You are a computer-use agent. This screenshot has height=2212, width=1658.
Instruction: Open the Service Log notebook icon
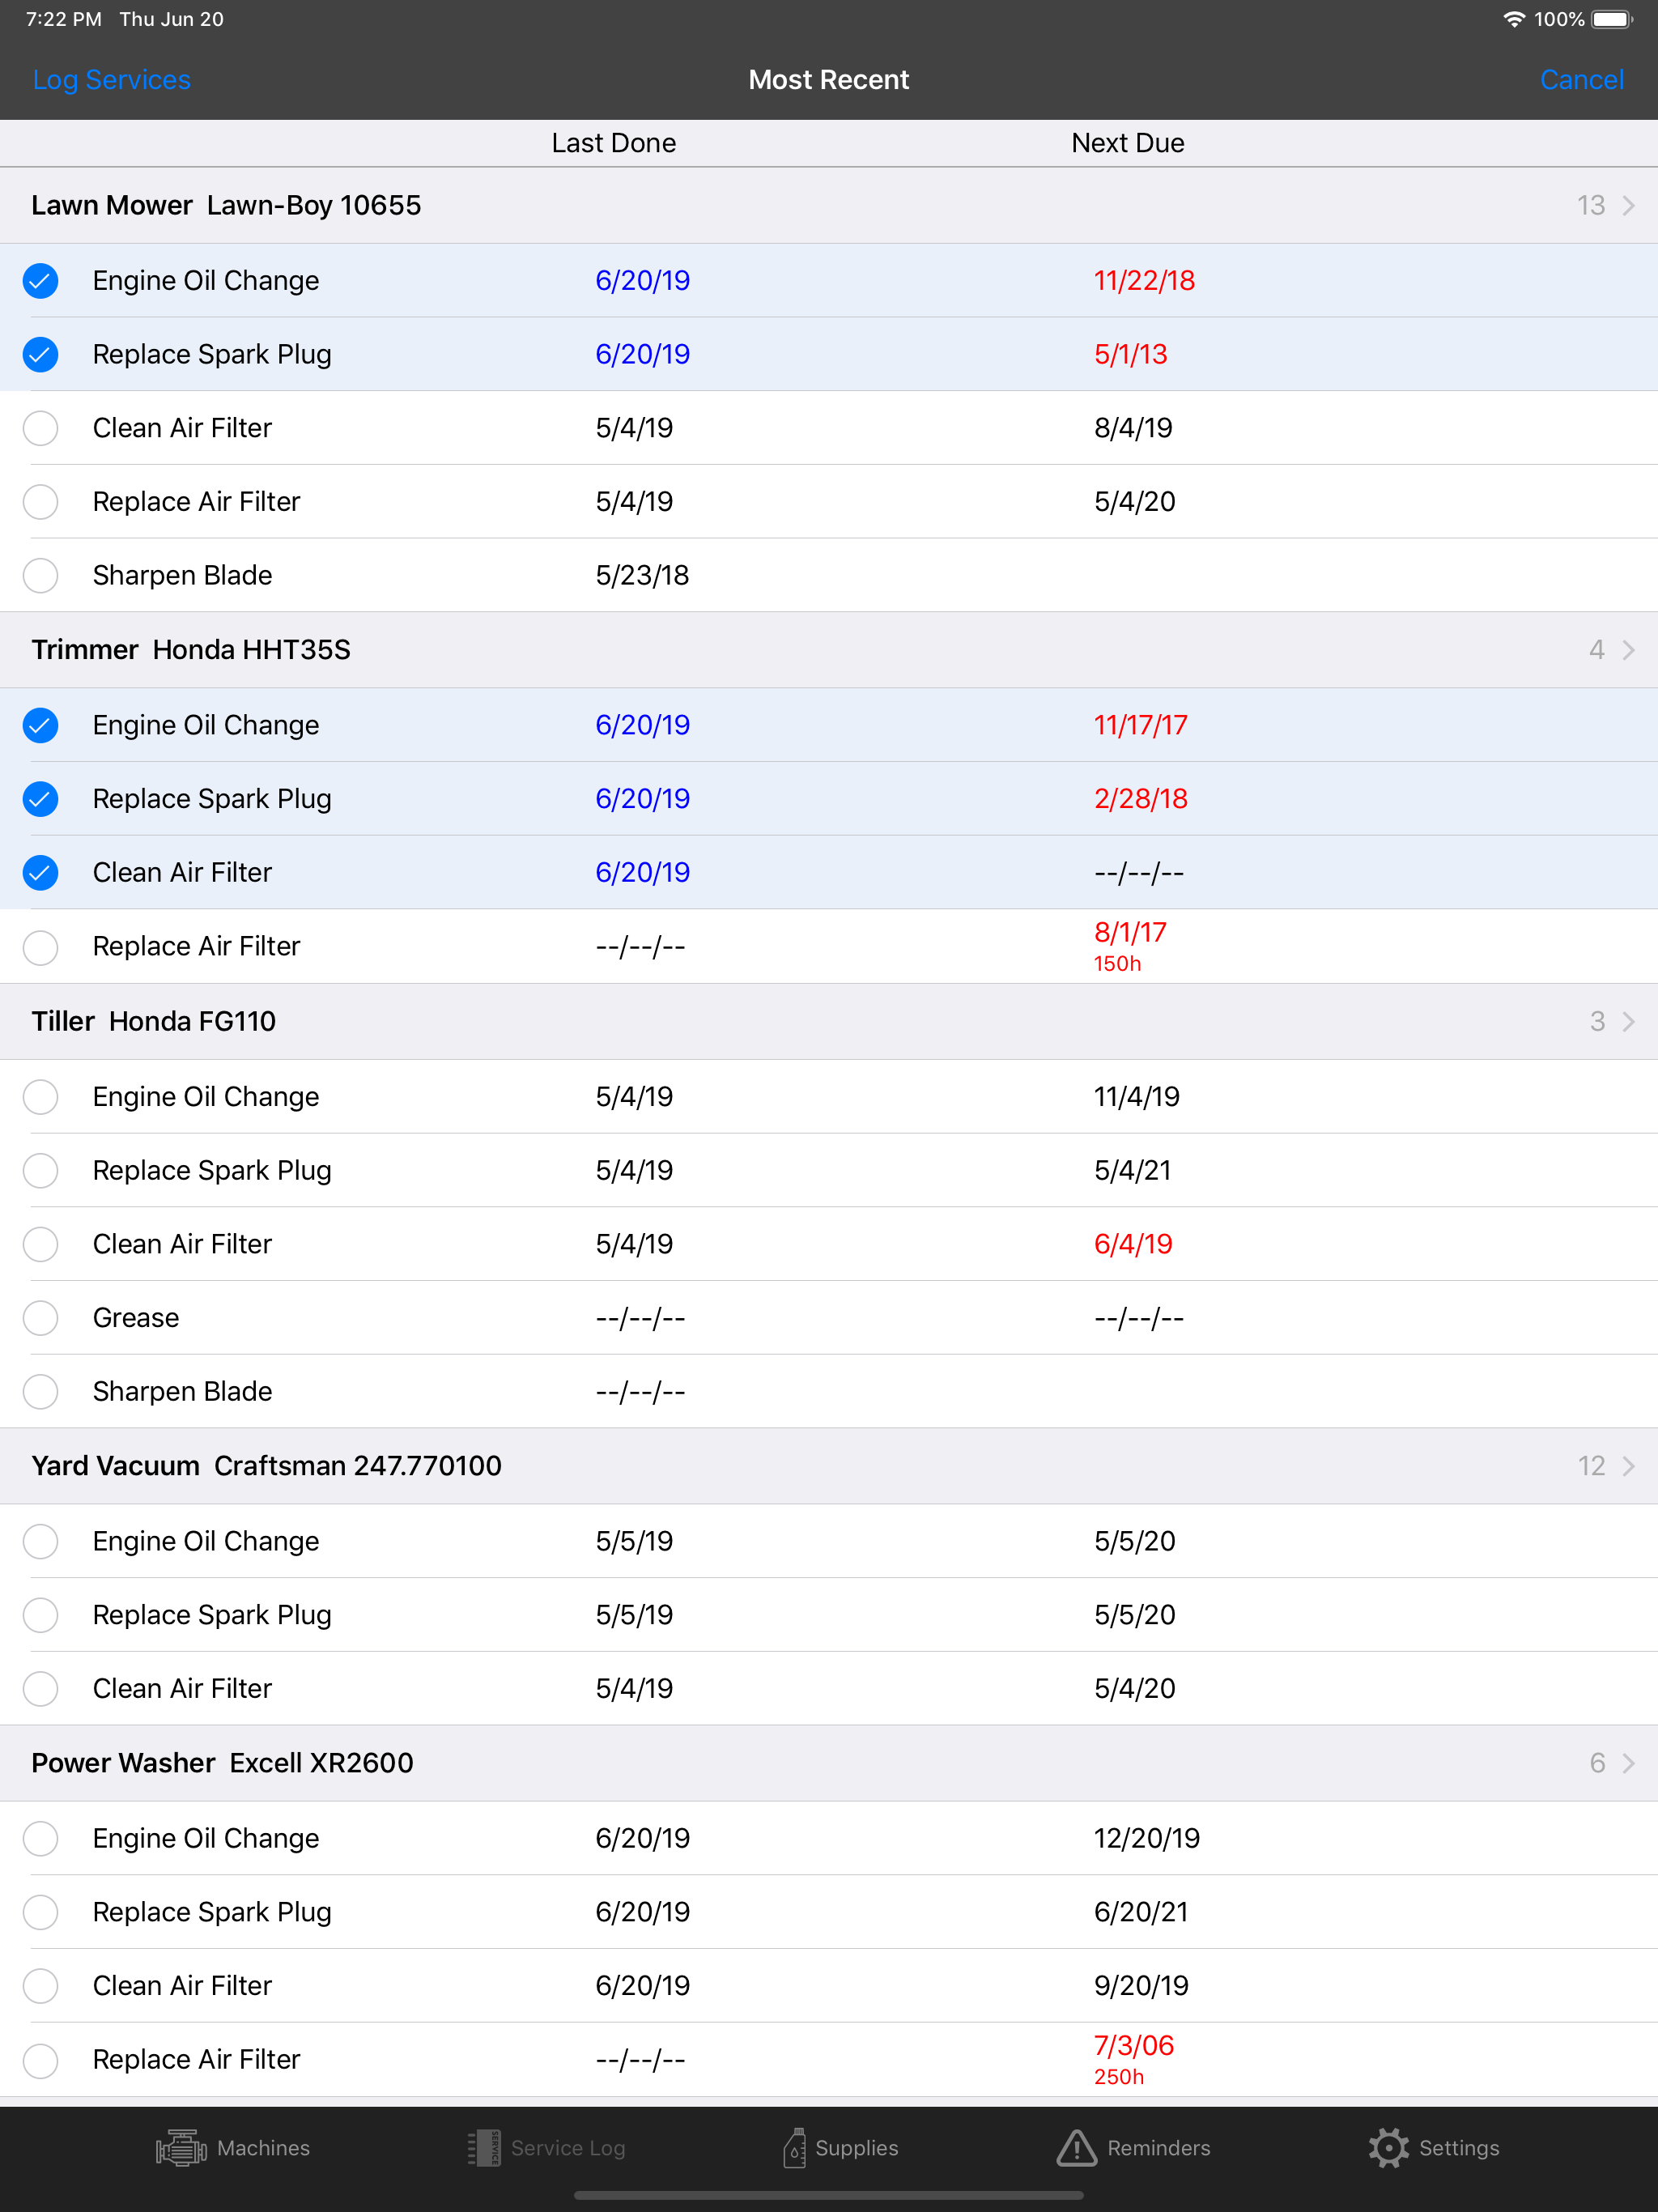(484, 2147)
